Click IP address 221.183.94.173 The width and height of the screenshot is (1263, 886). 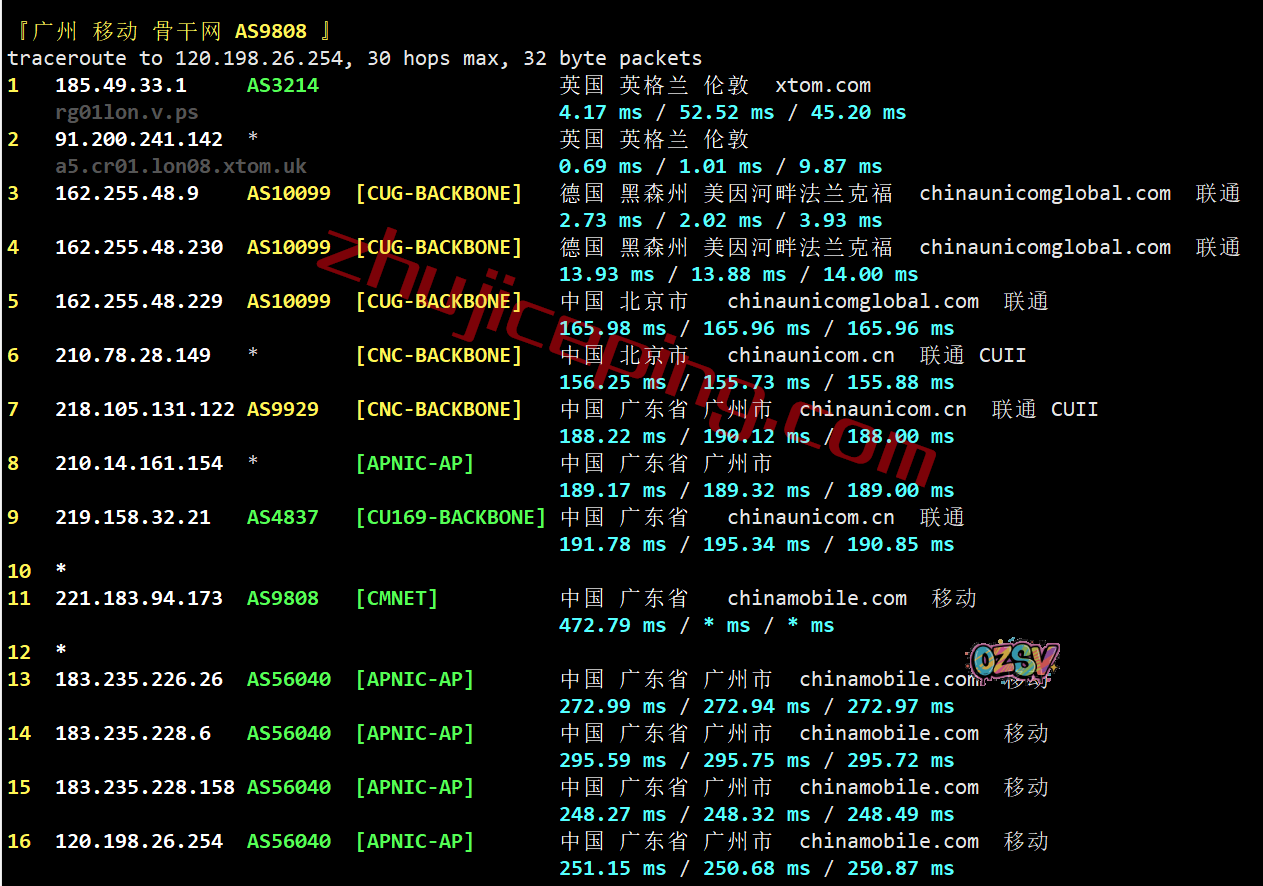138,599
